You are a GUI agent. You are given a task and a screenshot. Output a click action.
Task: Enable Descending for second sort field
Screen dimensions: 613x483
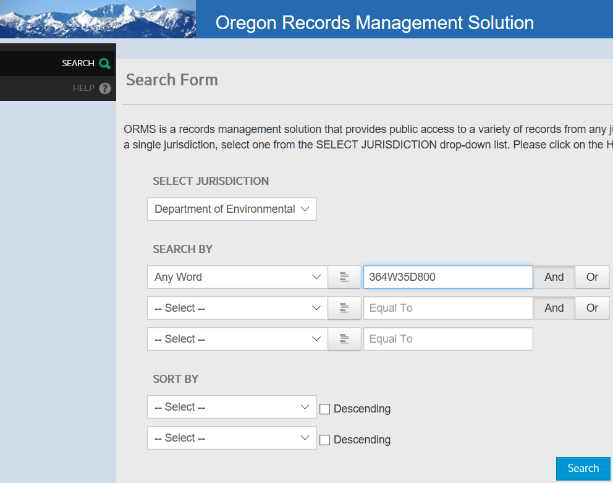[324, 440]
